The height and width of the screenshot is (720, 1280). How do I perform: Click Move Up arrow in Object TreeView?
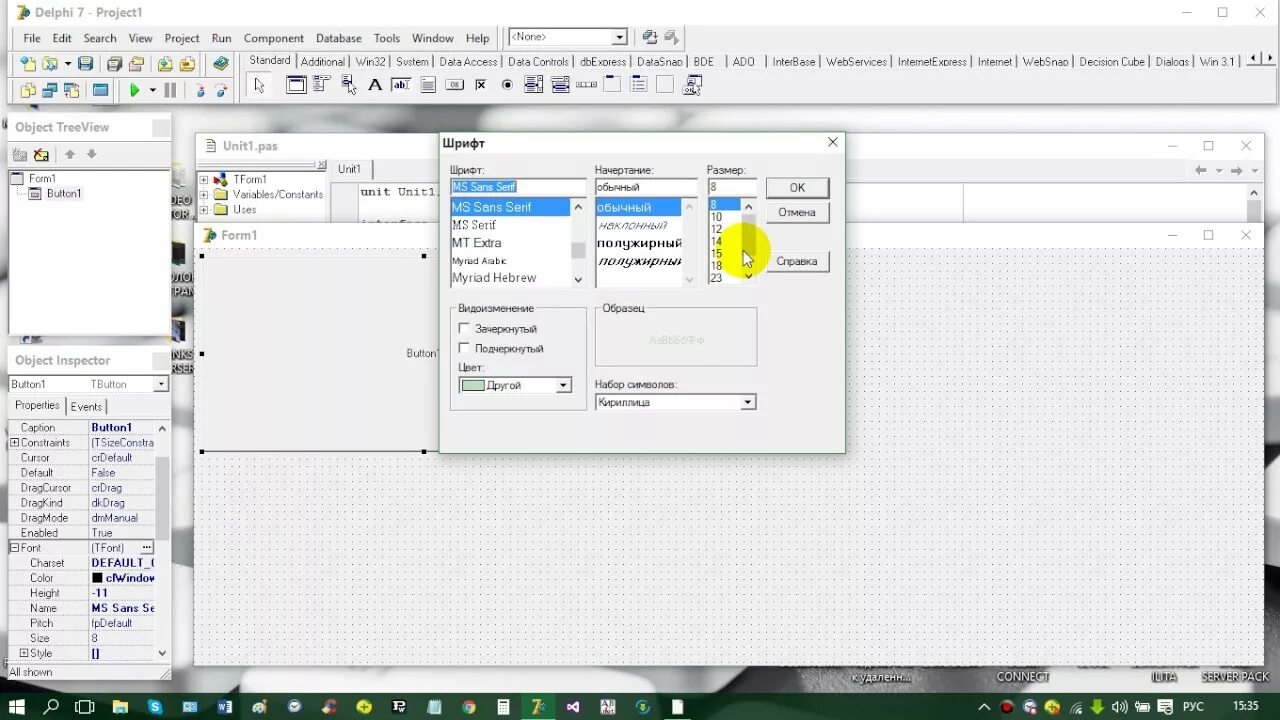(70, 155)
